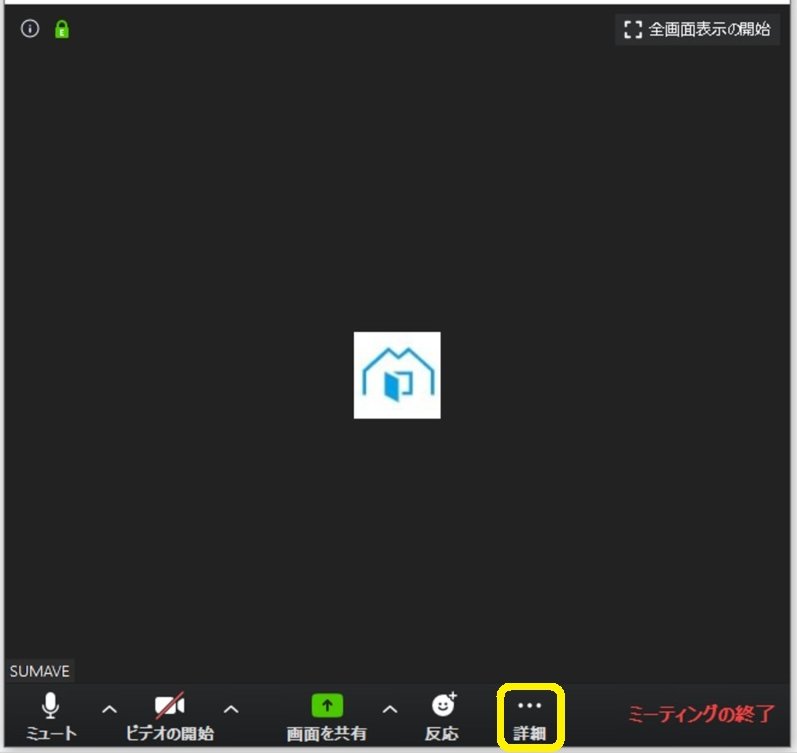This screenshot has height=753, width=797.
Task: Open reactions with 反応
Action: pyautogui.click(x=442, y=716)
